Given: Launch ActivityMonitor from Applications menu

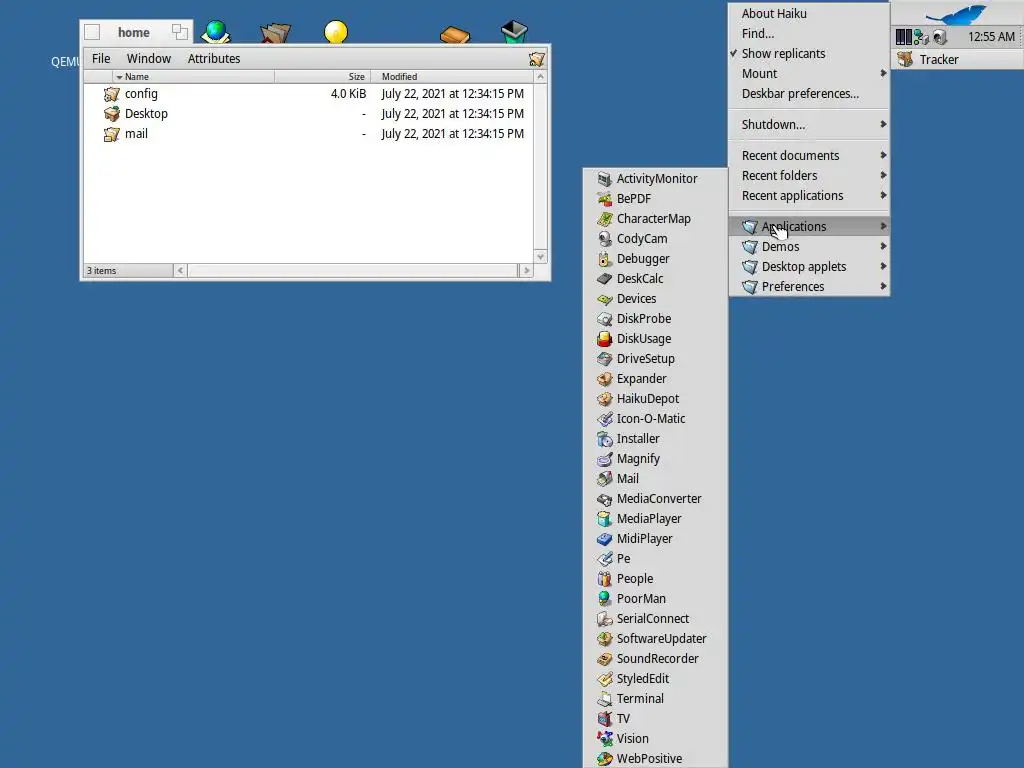Looking at the screenshot, I should (655, 178).
